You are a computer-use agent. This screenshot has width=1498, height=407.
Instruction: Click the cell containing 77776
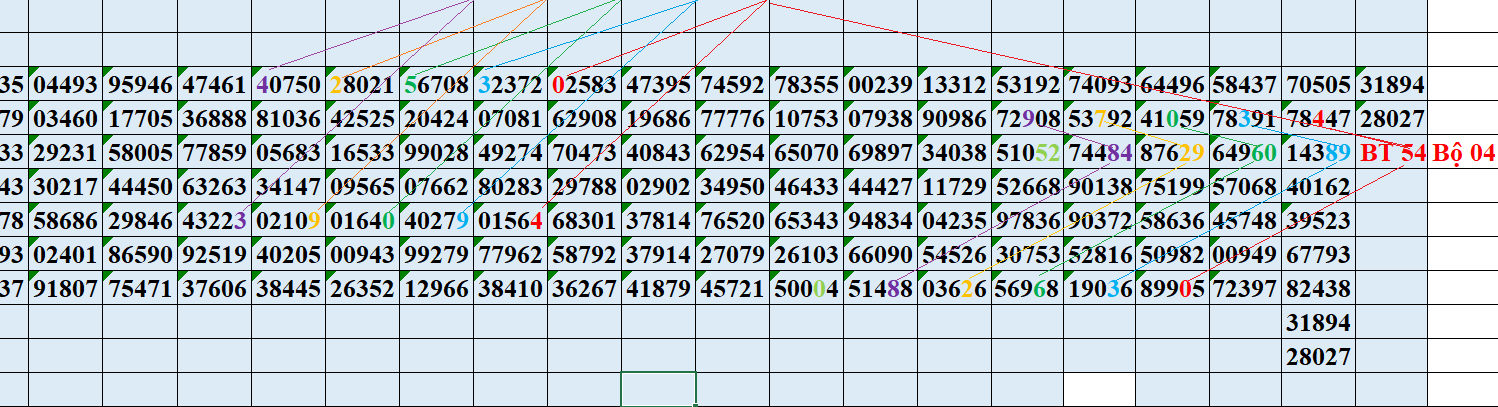click(x=733, y=120)
